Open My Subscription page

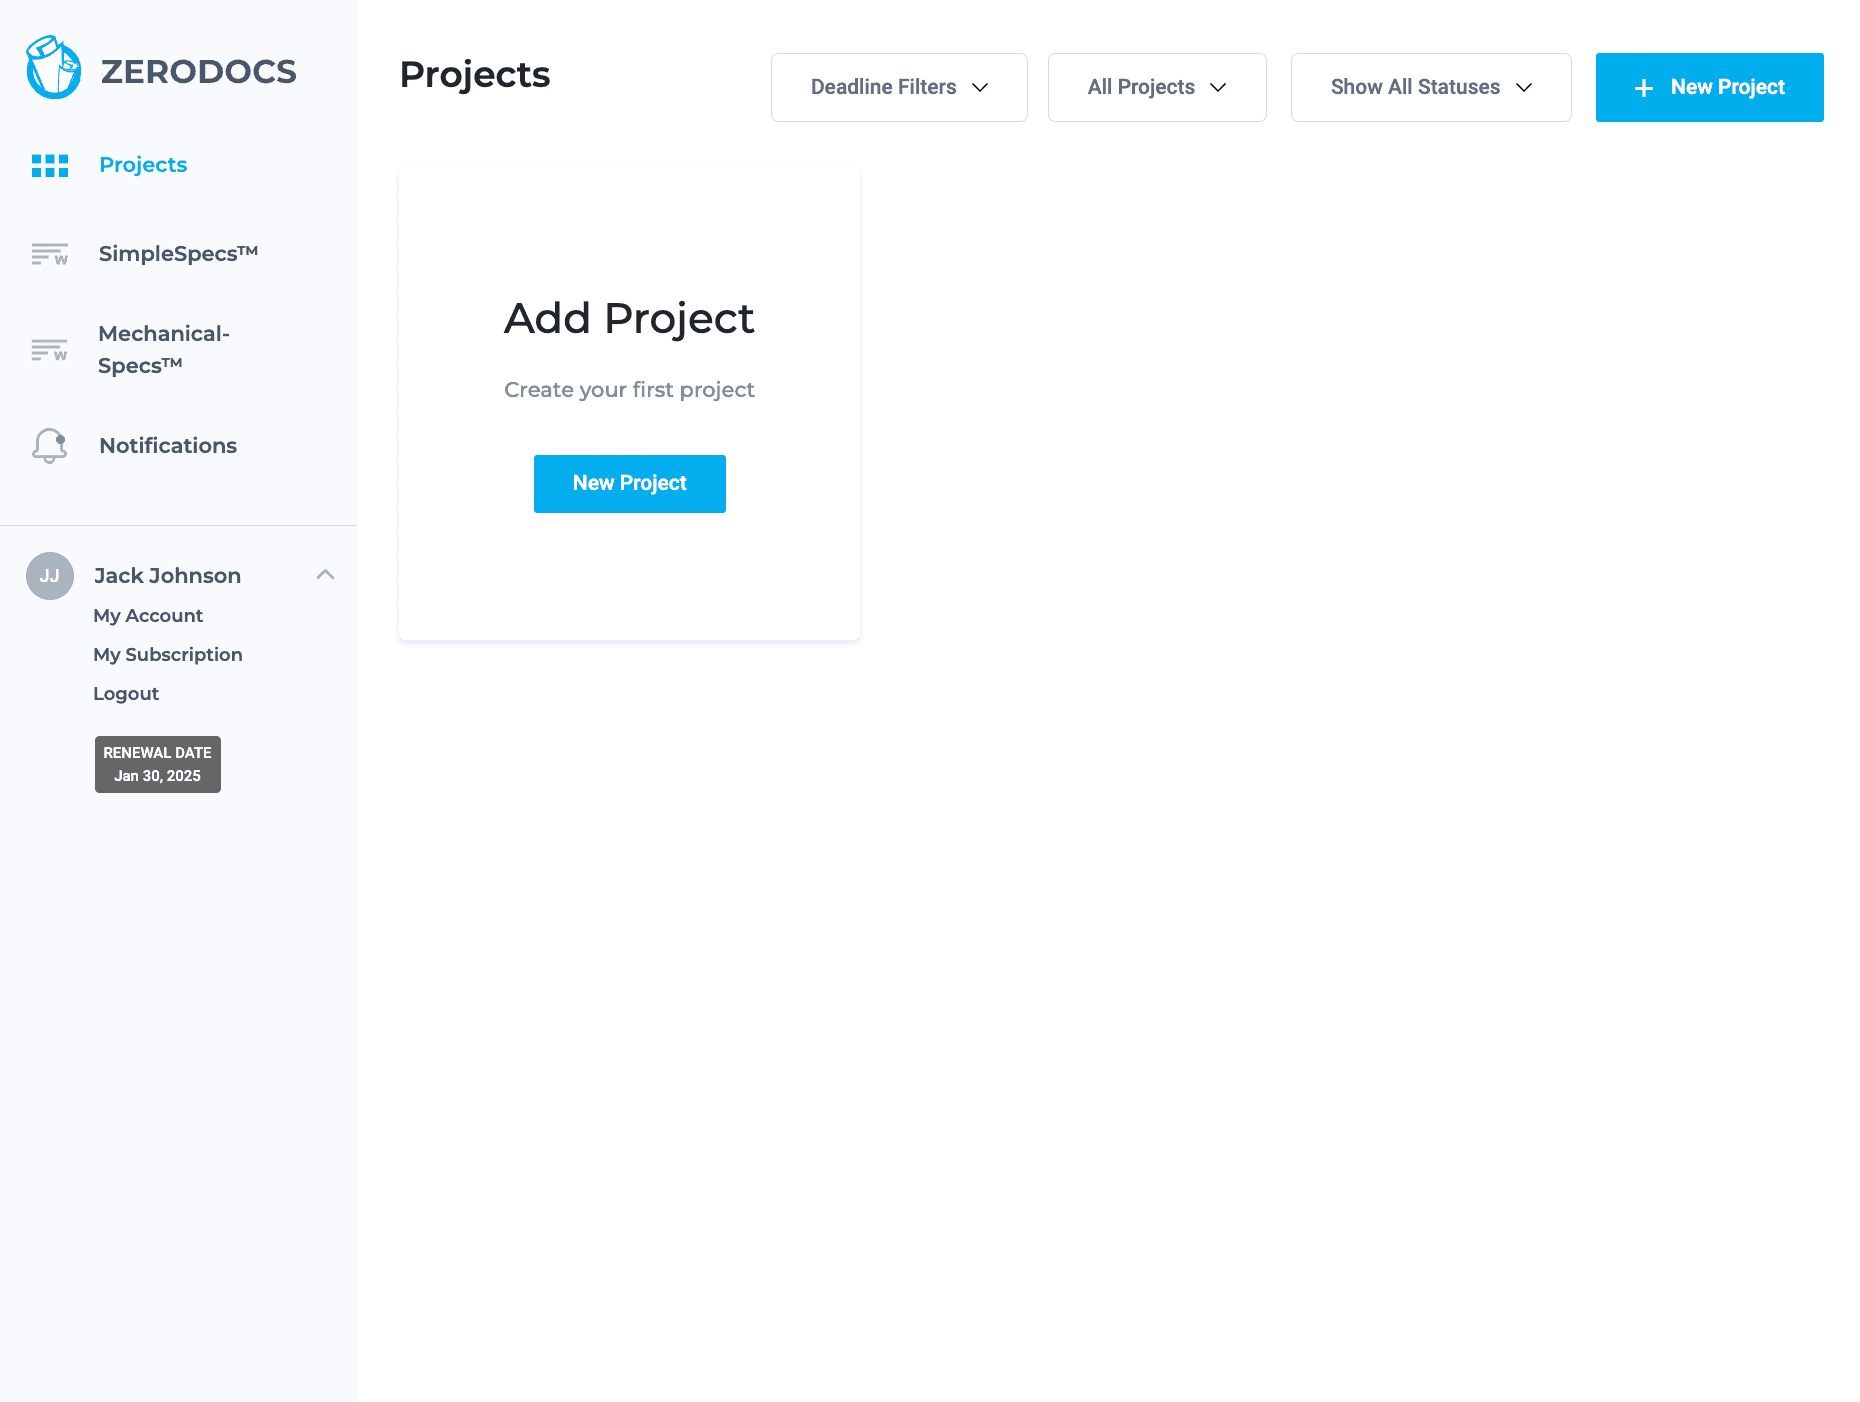(x=167, y=655)
